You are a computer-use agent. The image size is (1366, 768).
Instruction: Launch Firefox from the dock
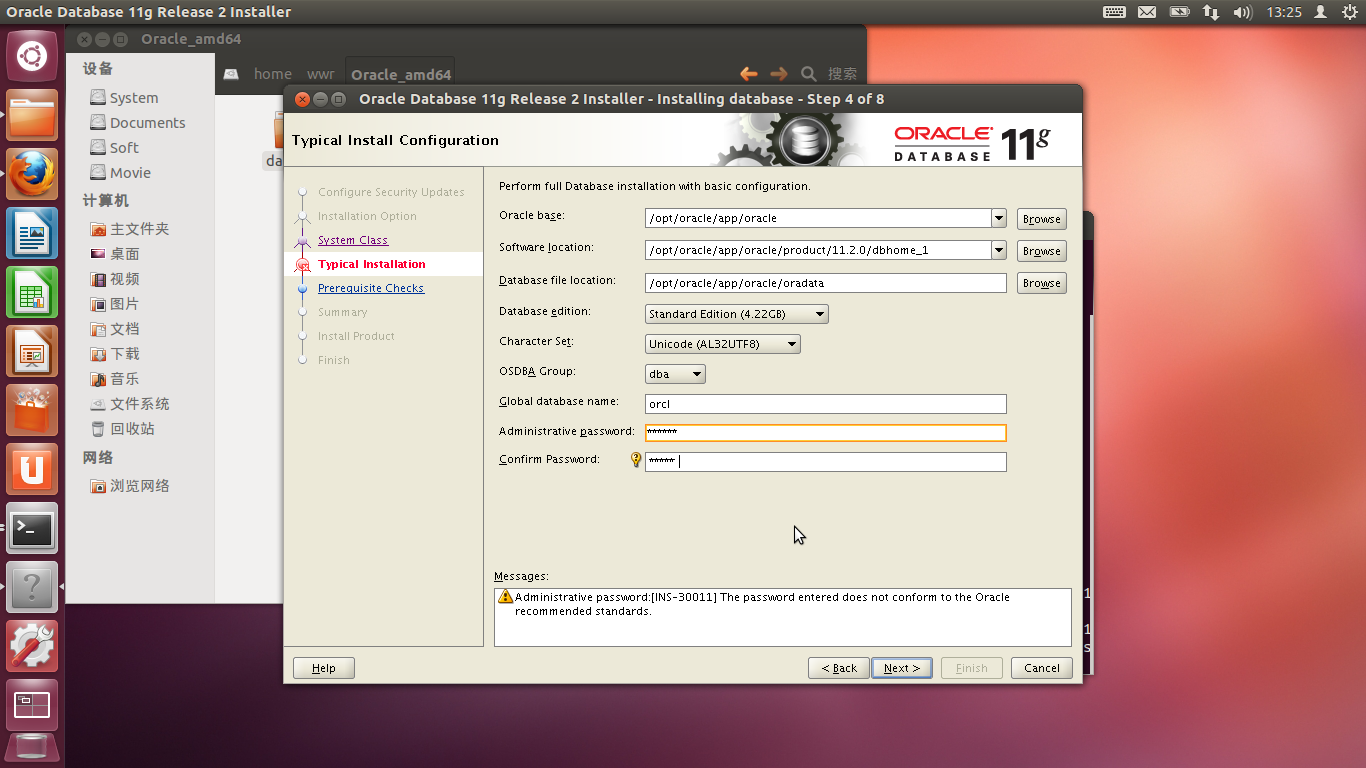tap(32, 174)
